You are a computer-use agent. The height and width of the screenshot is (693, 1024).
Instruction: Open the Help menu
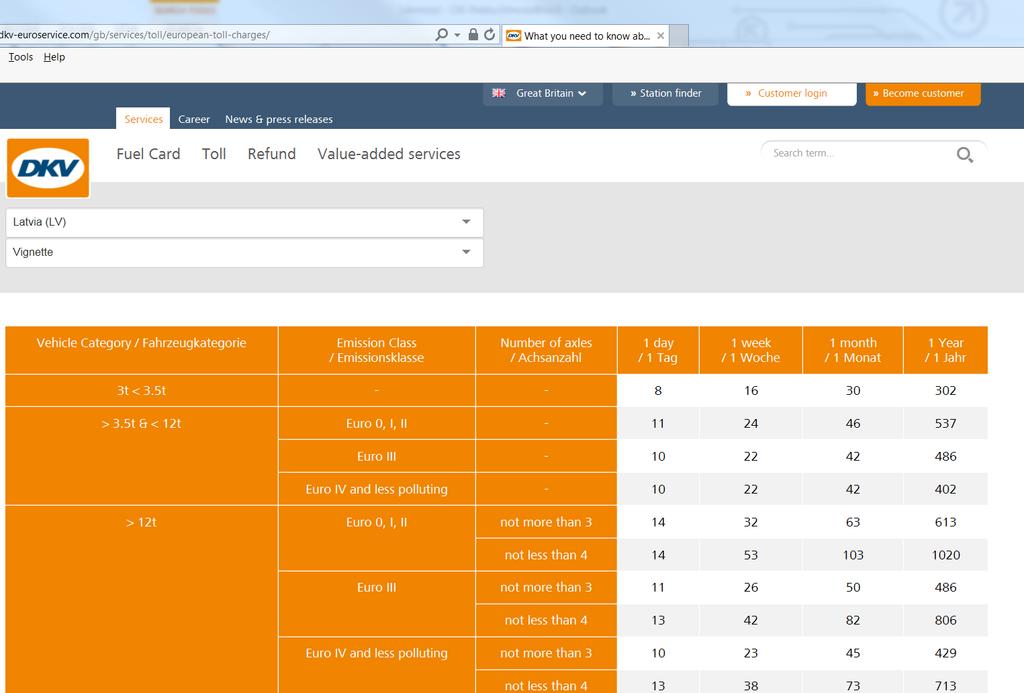[x=54, y=57]
